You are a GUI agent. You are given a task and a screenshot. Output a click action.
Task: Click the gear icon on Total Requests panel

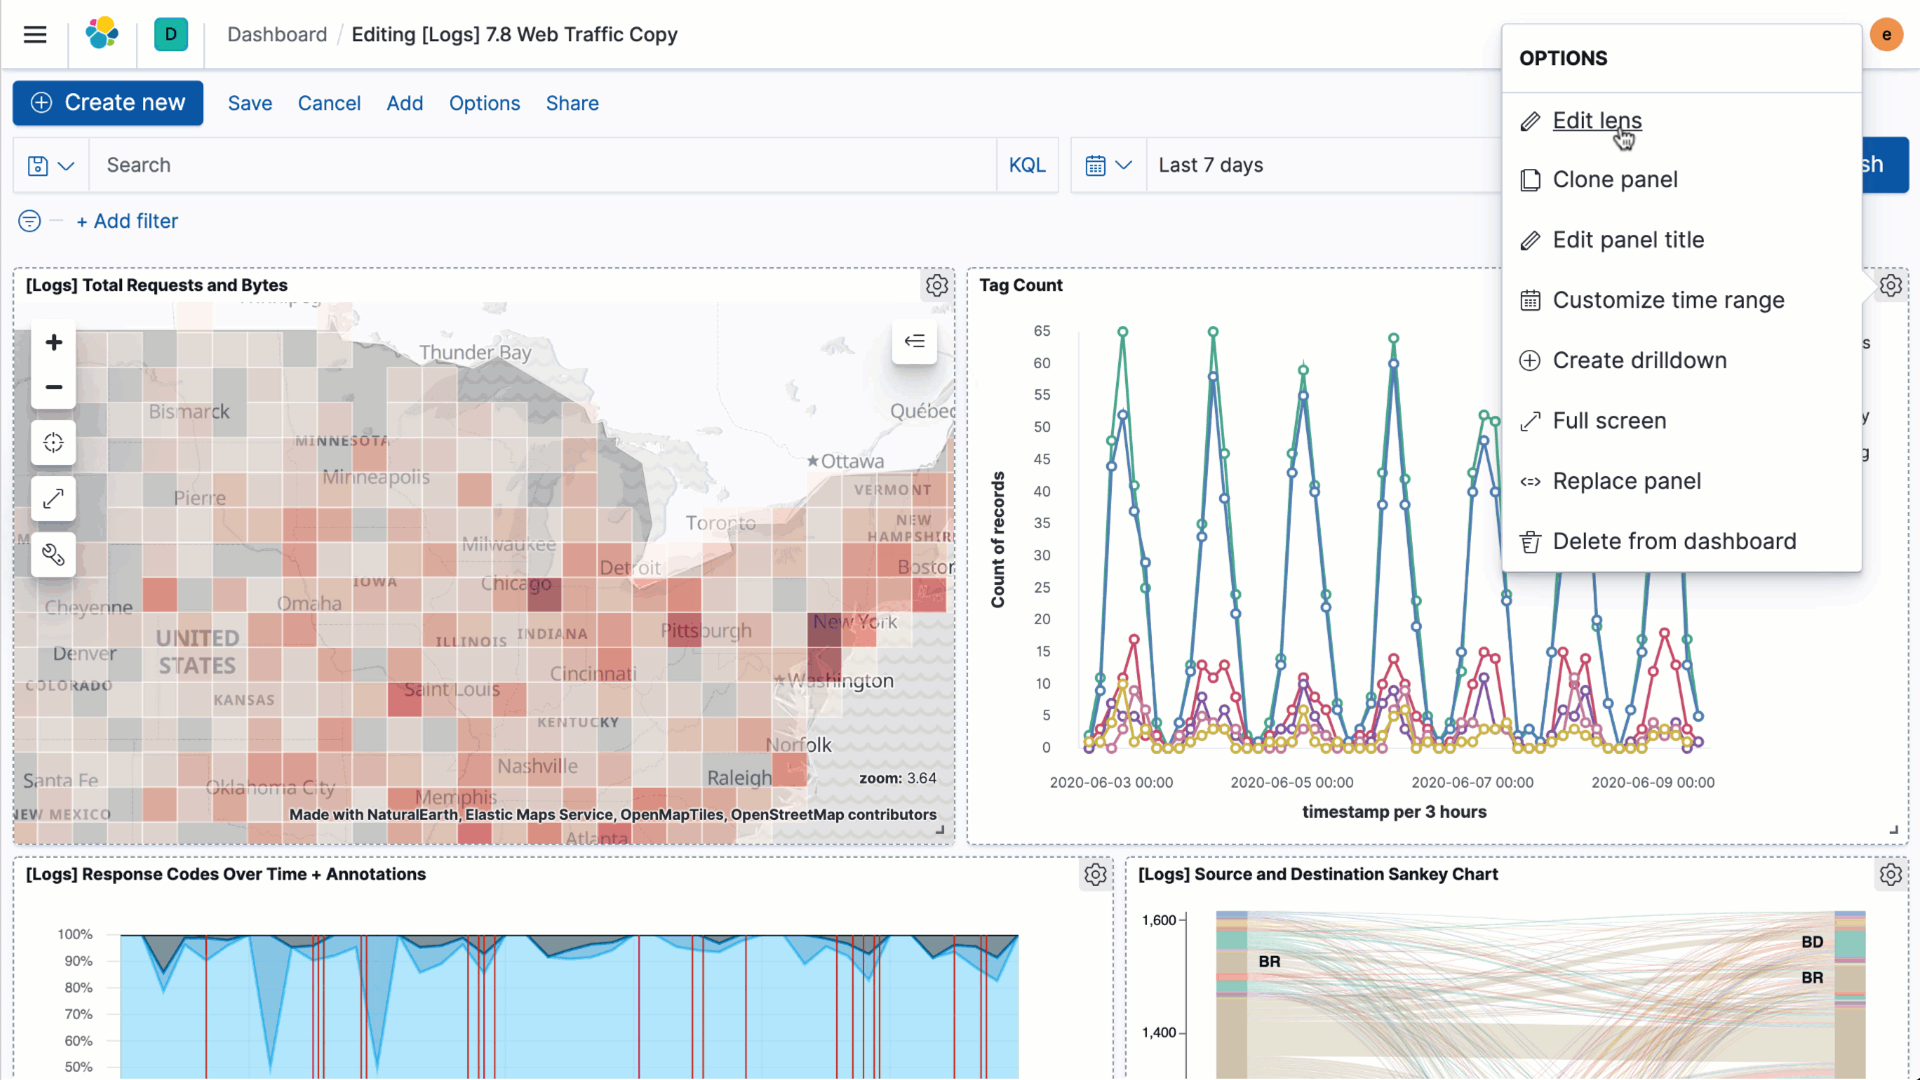pos(936,285)
